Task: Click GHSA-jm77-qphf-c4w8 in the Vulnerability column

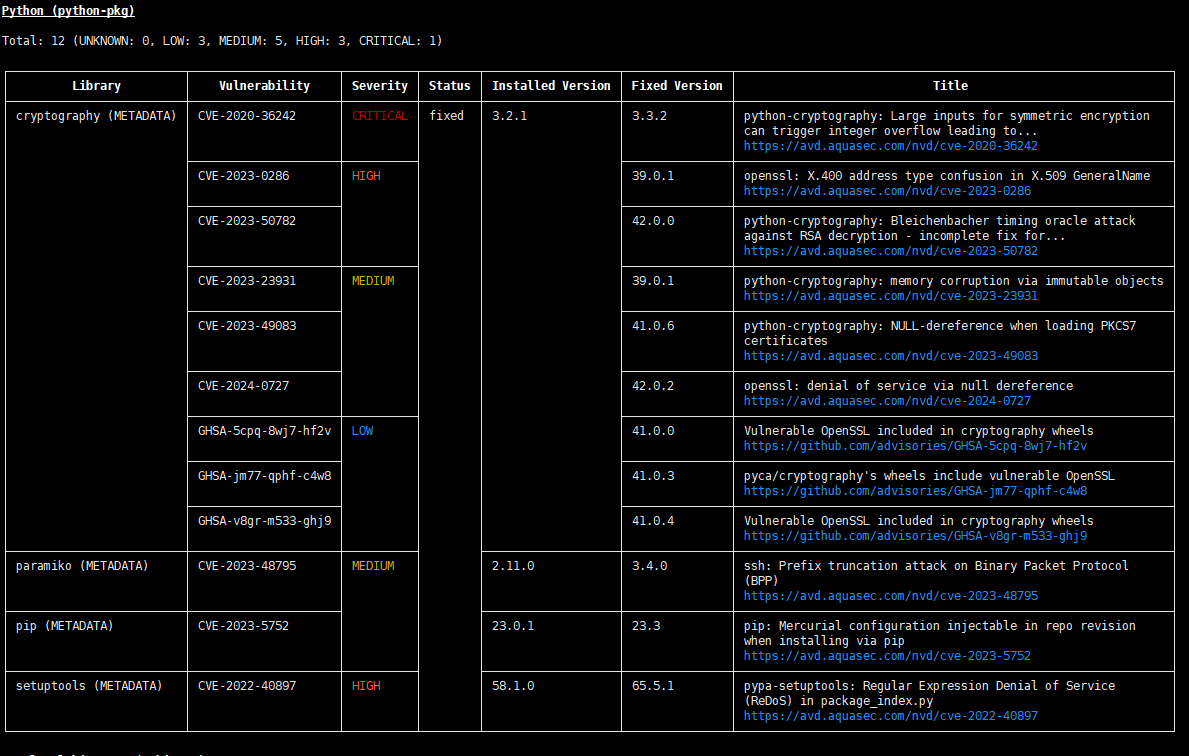Action: (265, 475)
